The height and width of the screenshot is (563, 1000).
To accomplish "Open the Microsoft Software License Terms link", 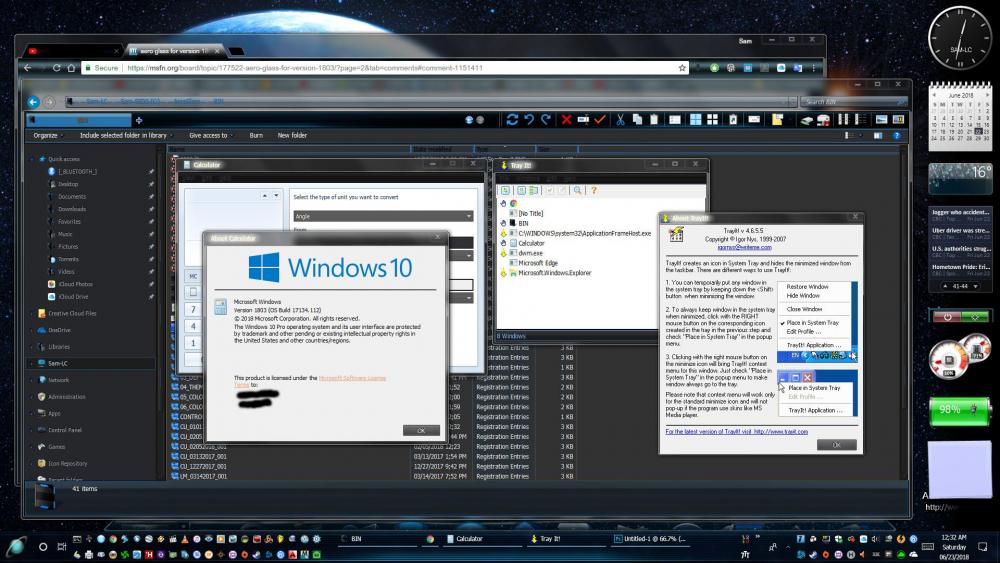I will (351, 378).
